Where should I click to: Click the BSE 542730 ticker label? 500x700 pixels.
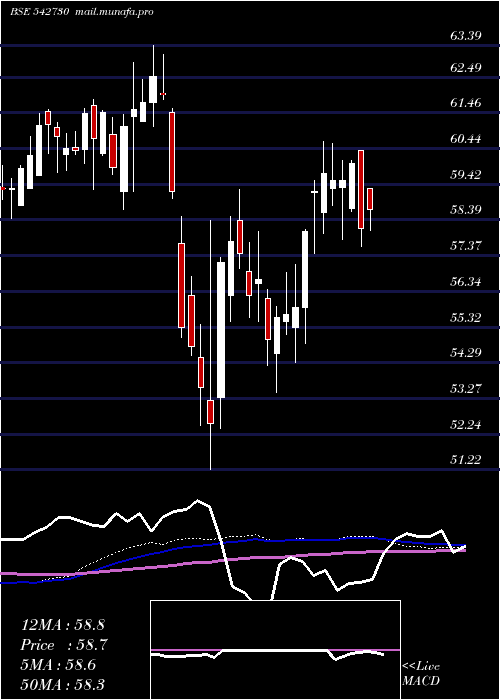tap(39, 12)
